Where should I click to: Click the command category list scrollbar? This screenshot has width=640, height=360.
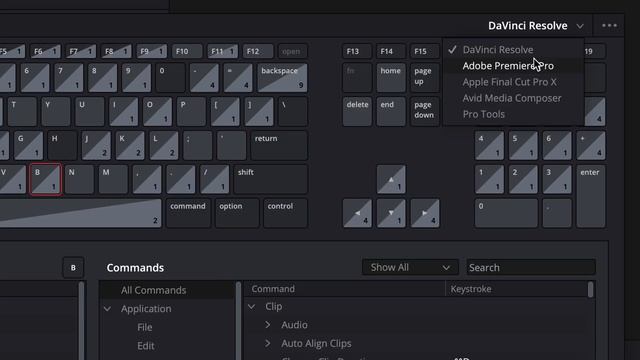pos(238,320)
